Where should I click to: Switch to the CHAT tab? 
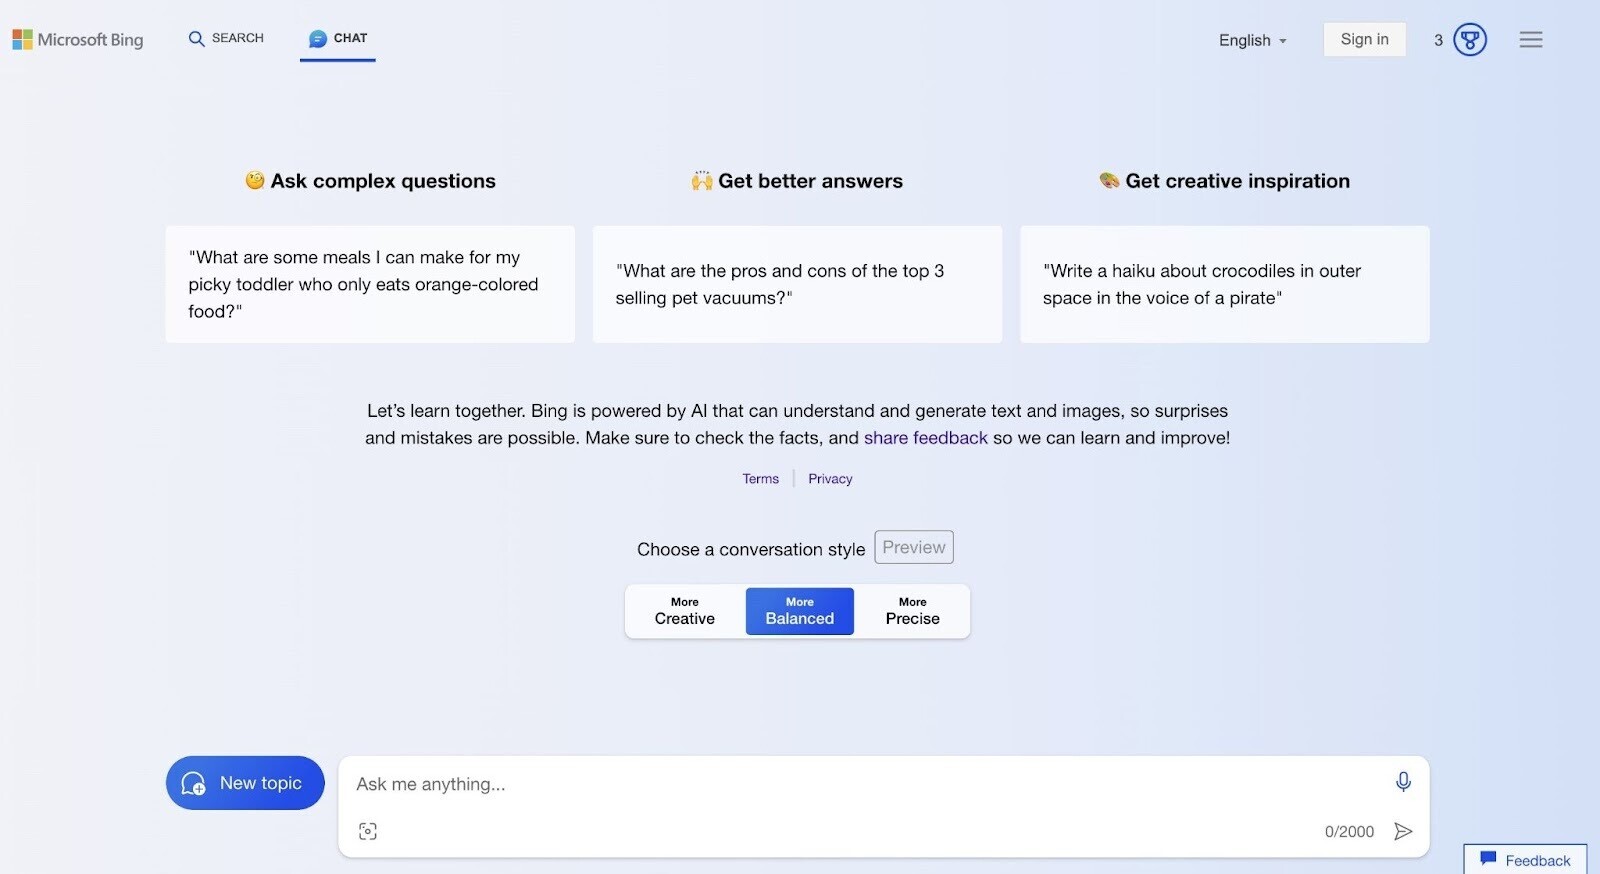point(349,39)
